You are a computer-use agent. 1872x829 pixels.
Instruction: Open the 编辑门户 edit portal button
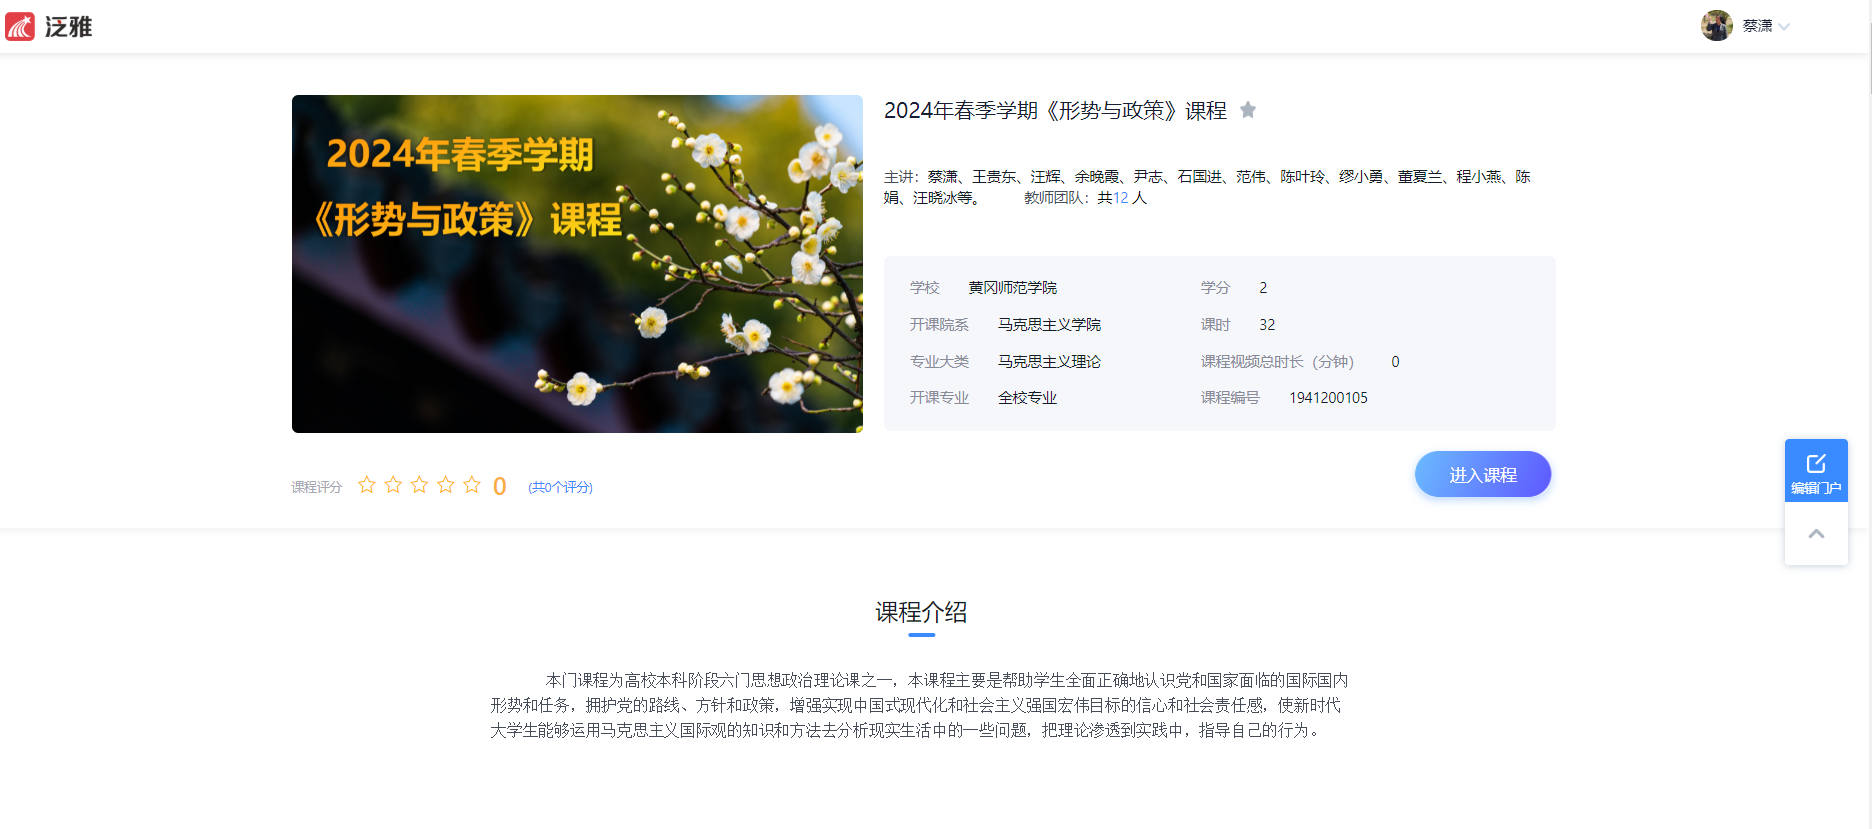[x=1816, y=472]
